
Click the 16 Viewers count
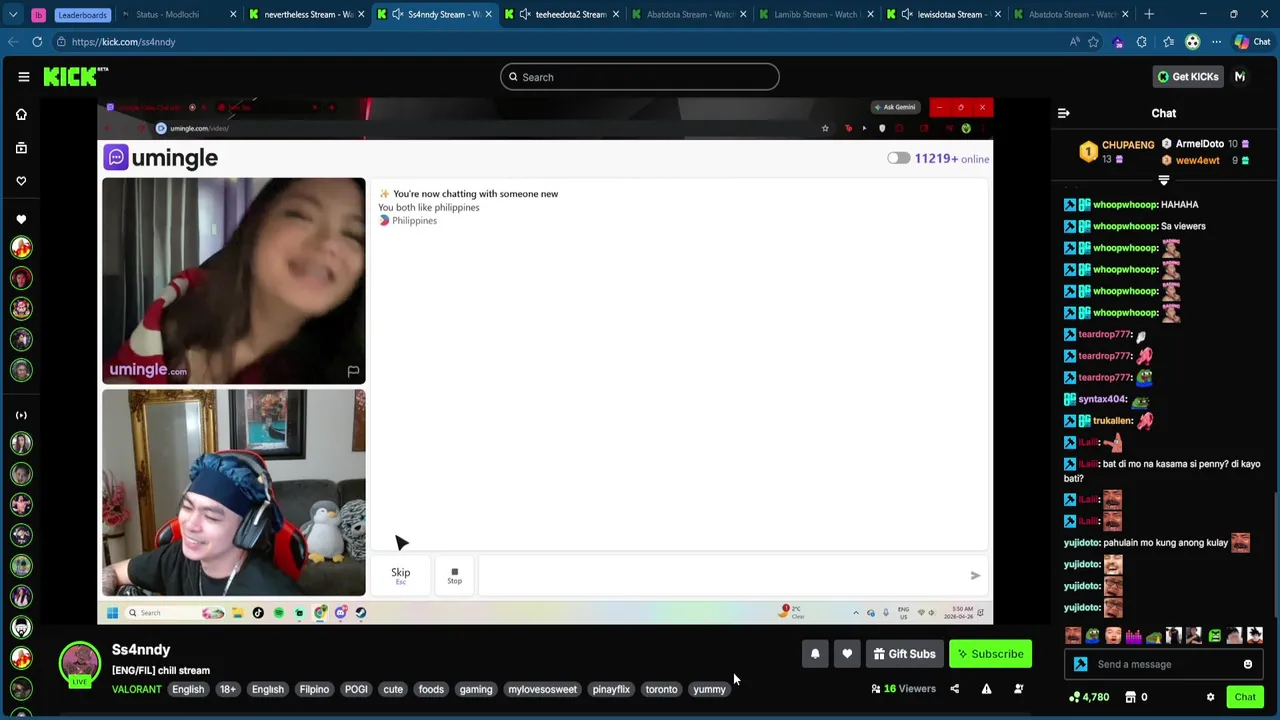903,689
